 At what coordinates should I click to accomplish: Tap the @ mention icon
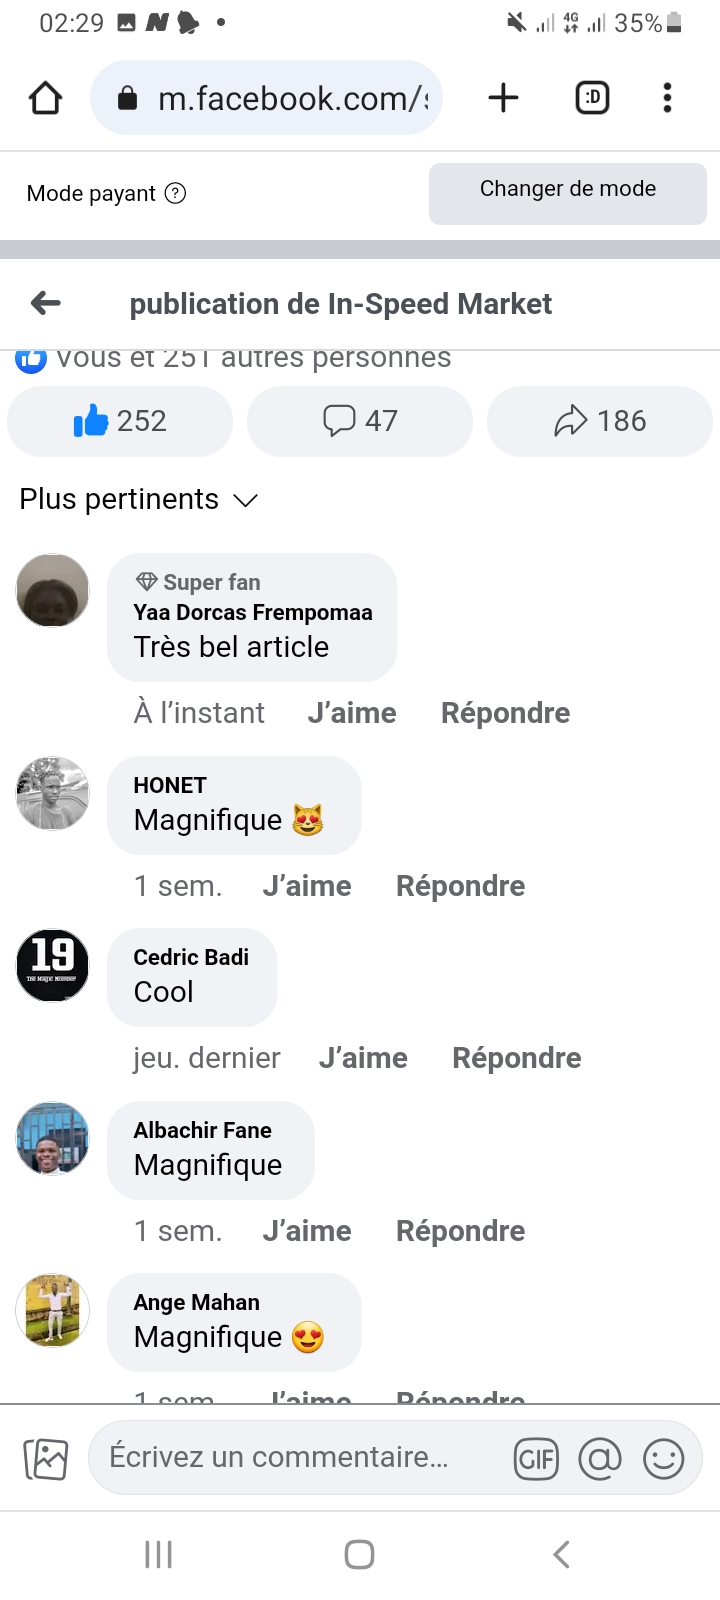600,1459
